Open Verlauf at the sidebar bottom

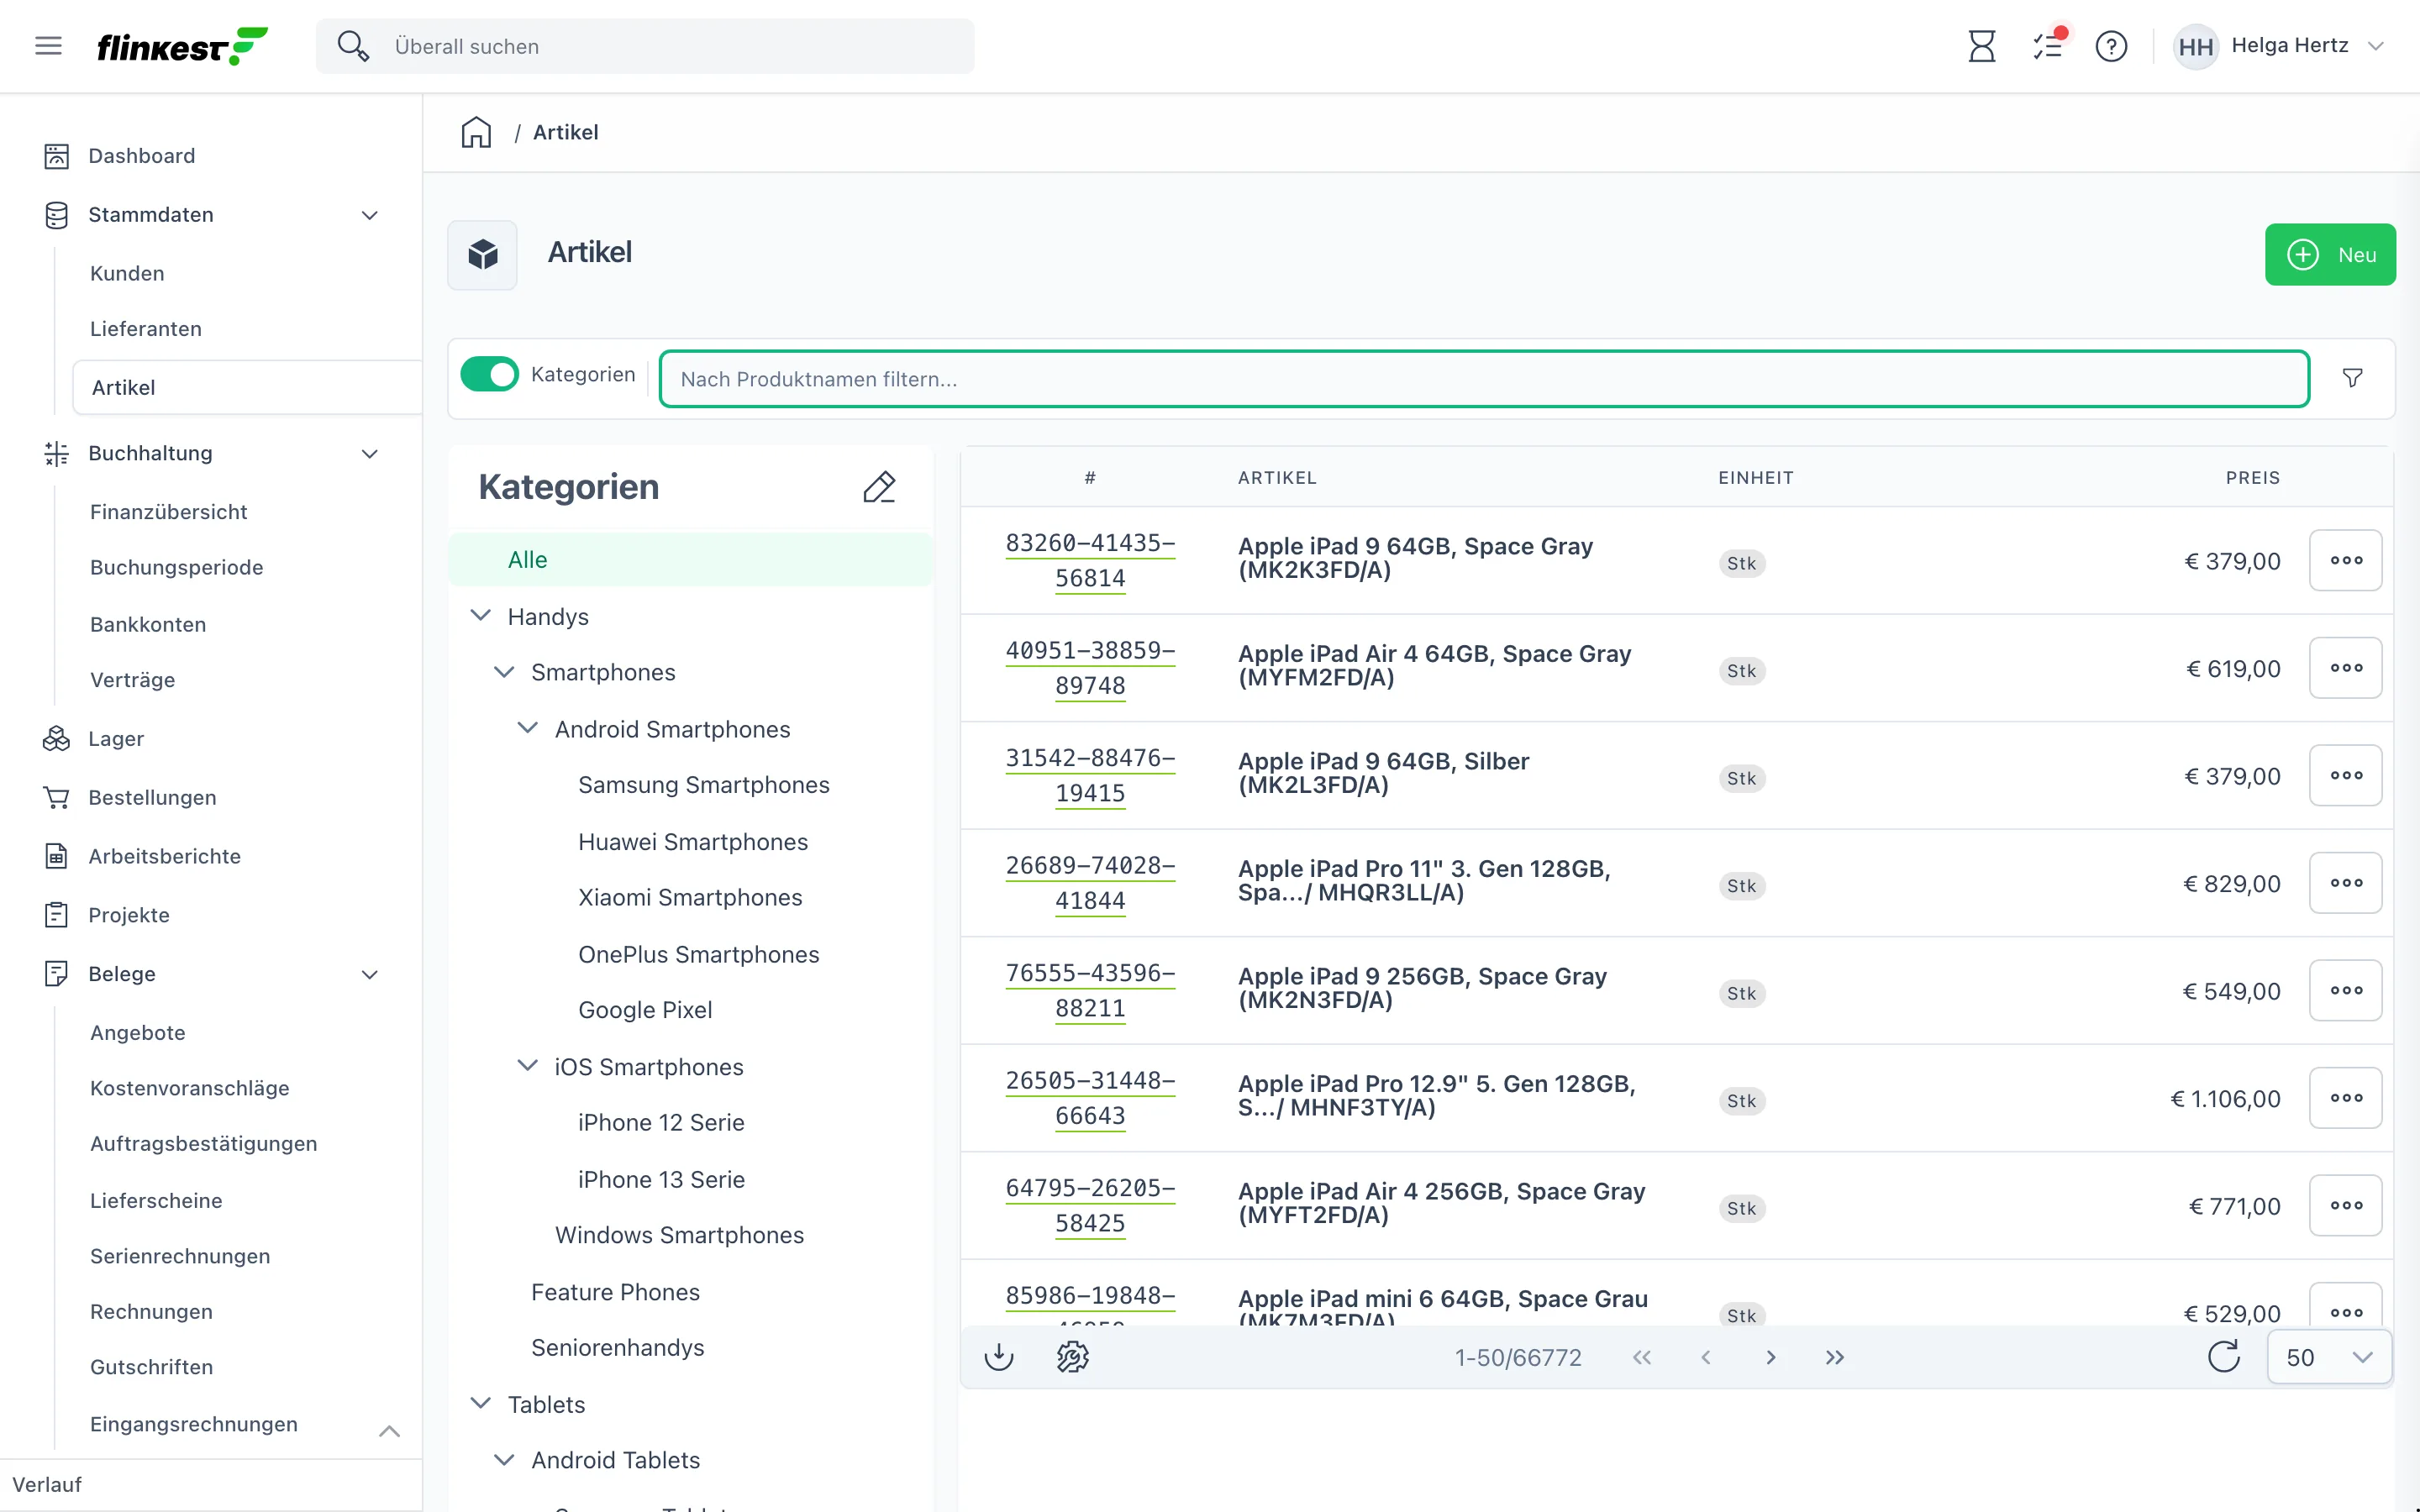pos(47,1485)
